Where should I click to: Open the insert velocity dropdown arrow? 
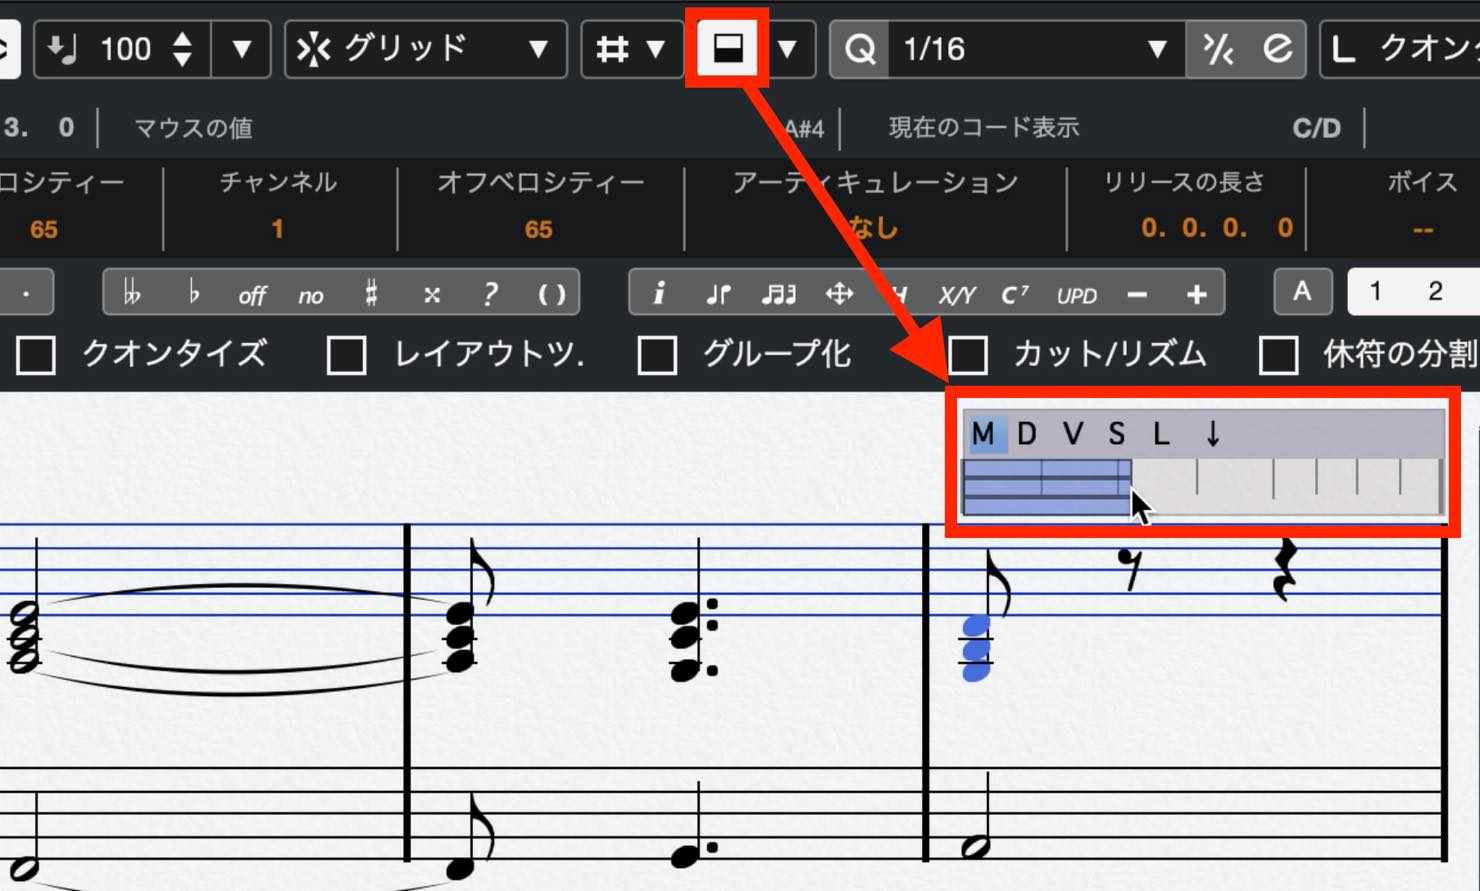point(241,48)
